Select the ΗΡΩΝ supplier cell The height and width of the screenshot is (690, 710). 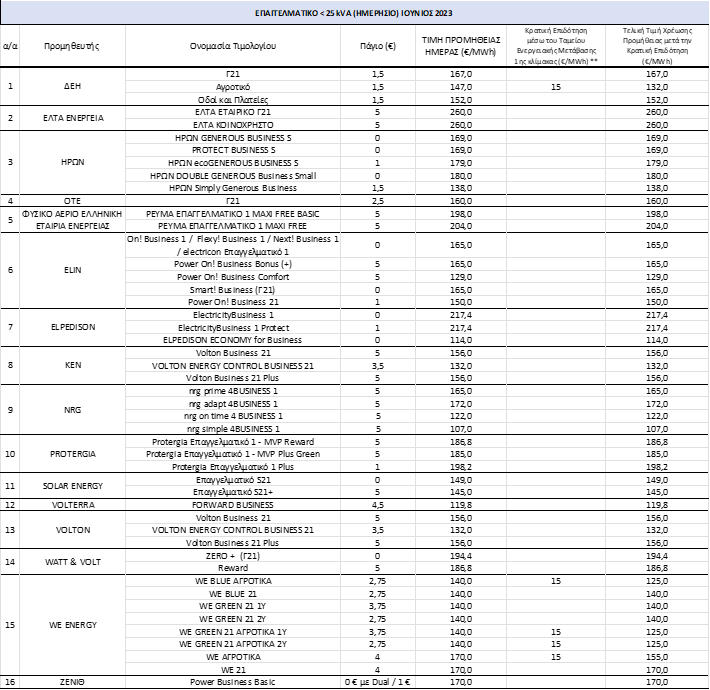pos(72,162)
